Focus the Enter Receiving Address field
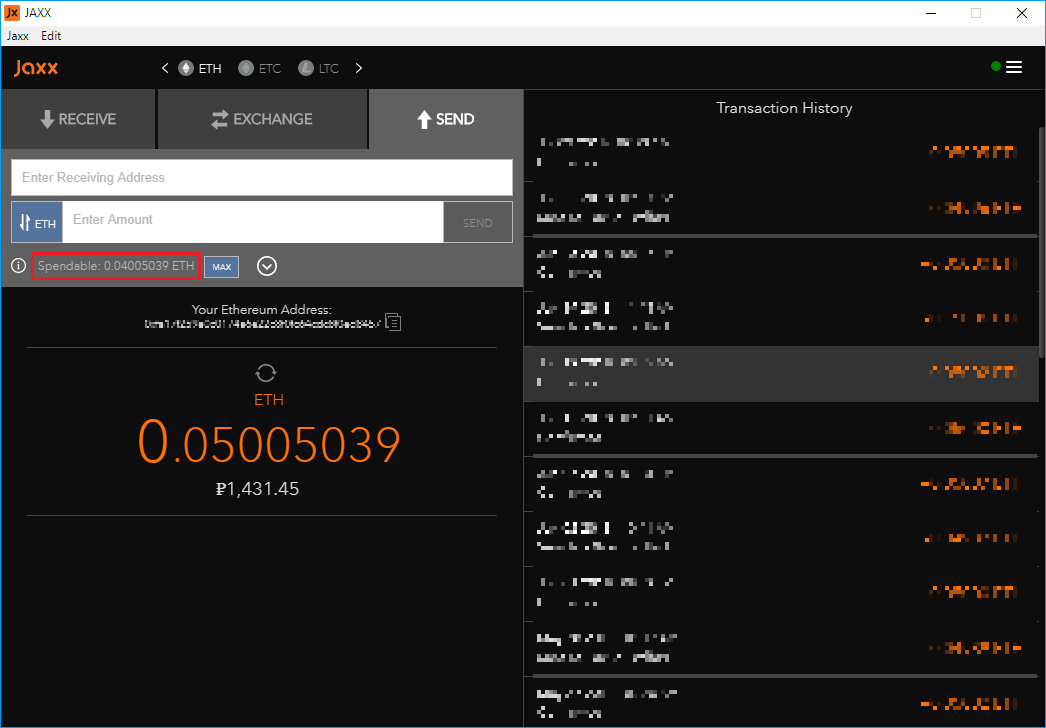 [x=262, y=177]
